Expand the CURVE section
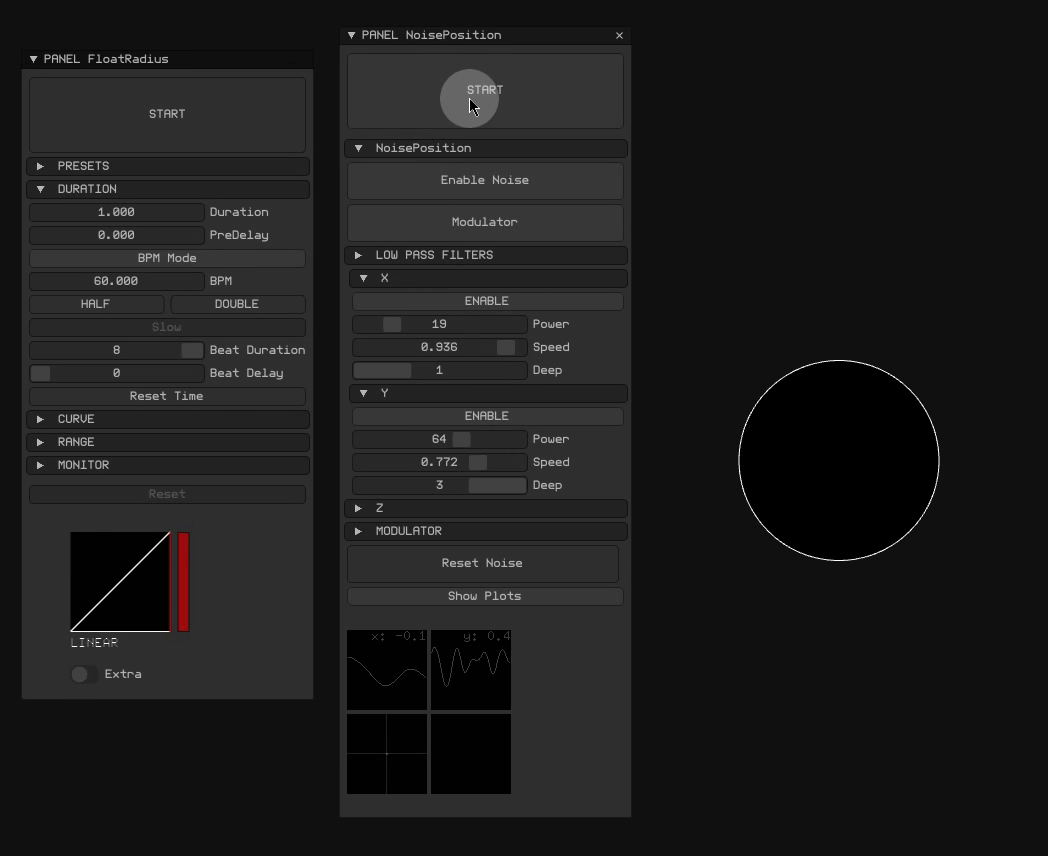Screen dimensions: 1048x856 (x=168, y=419)
